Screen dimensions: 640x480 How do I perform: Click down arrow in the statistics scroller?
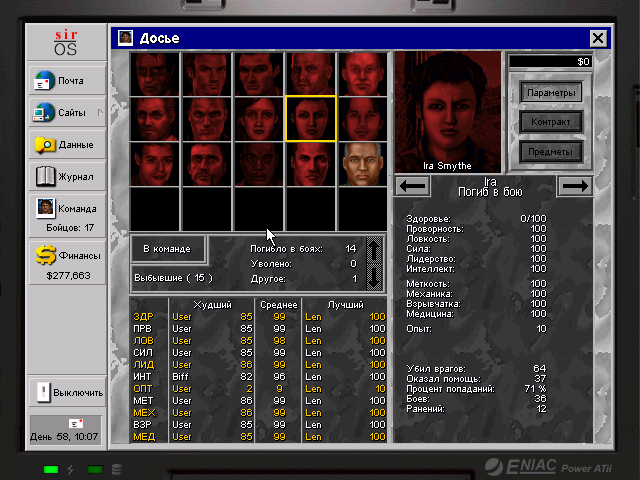coord(374,277)
